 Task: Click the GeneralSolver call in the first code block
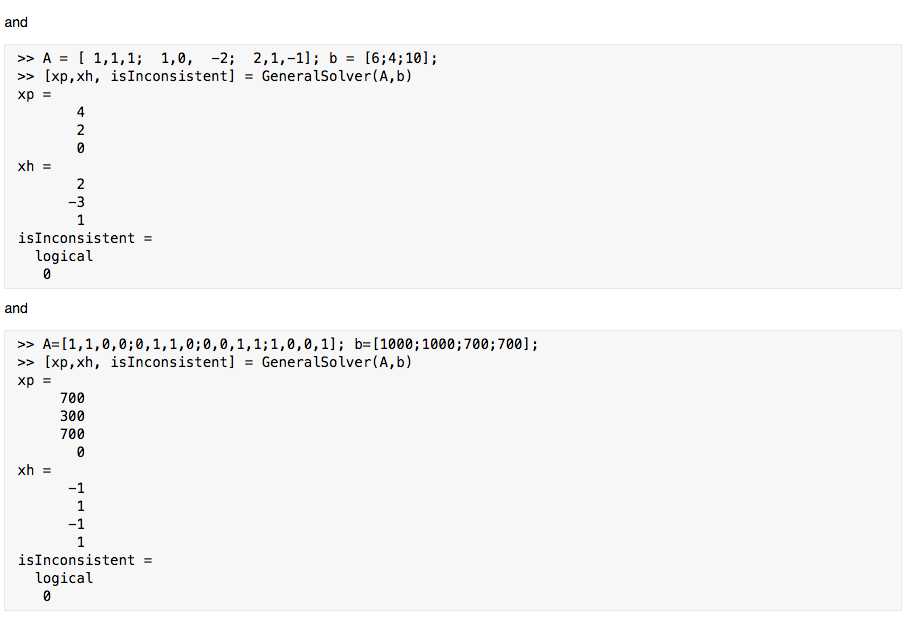[214, 76]
